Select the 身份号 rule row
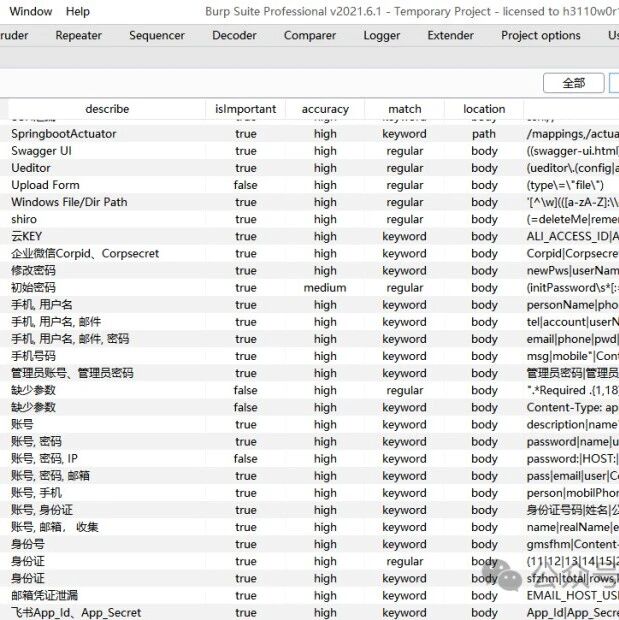The width and height of the screenshot is (619, 620). pyautogui.click(x=309, y=544)
